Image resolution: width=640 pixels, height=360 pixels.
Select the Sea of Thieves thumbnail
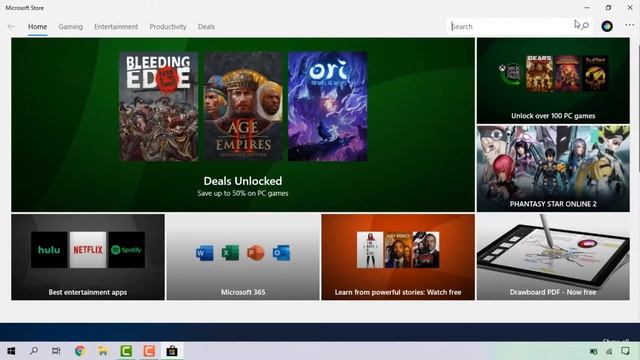click(x=595, y=73)
